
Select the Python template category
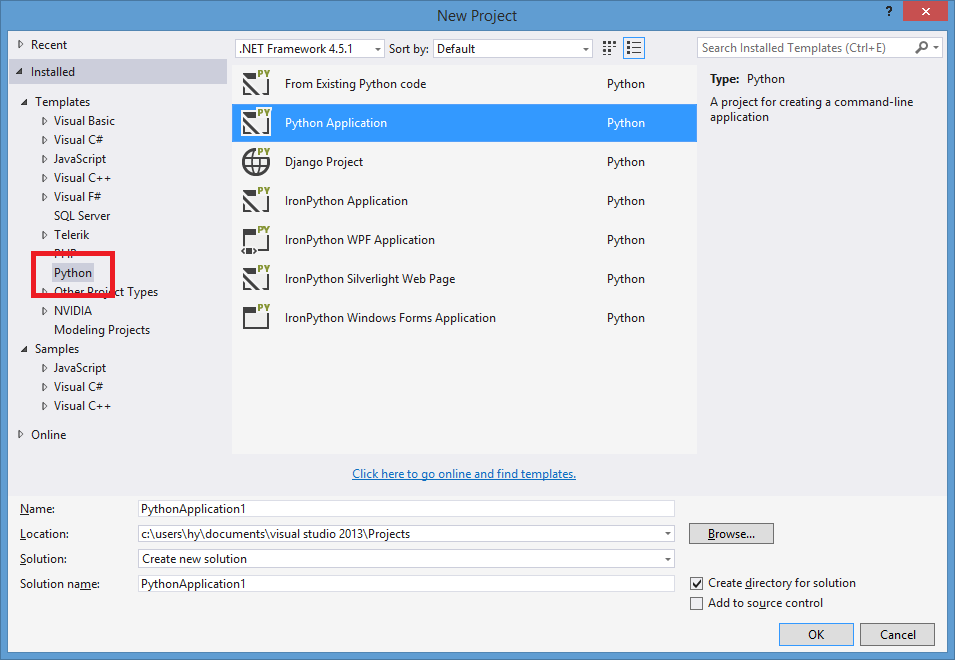pyautogui.click(x=73, y=273)
